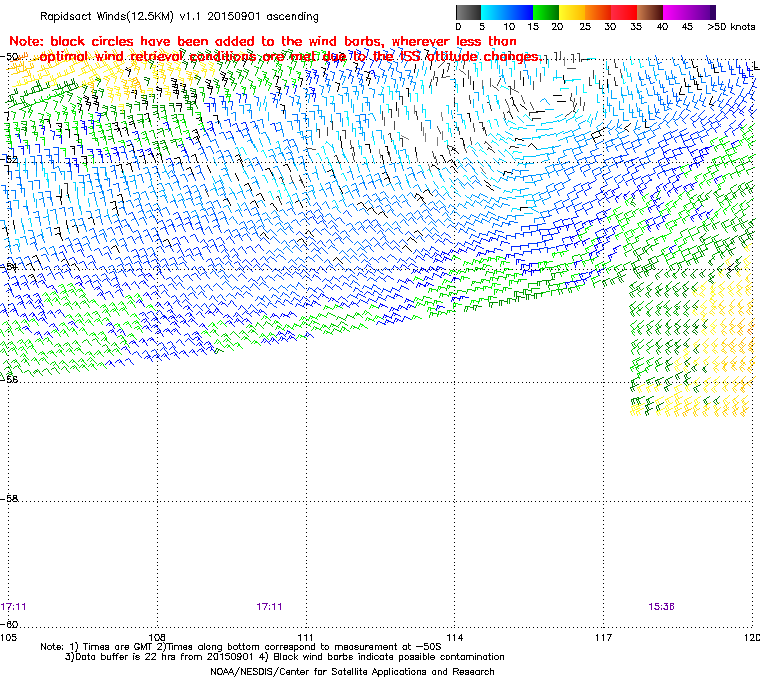760x688 pixels.
Task: Click the '-60' latitude axis label
Action: (9, 624)
